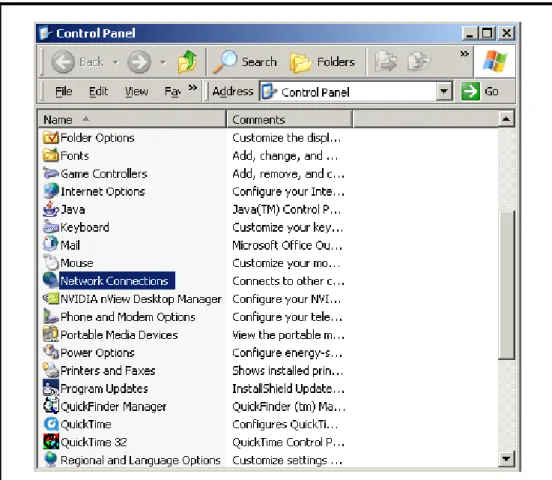
Task: Click 'QuickTime Control P...' comment text
Action: point(288,442)
